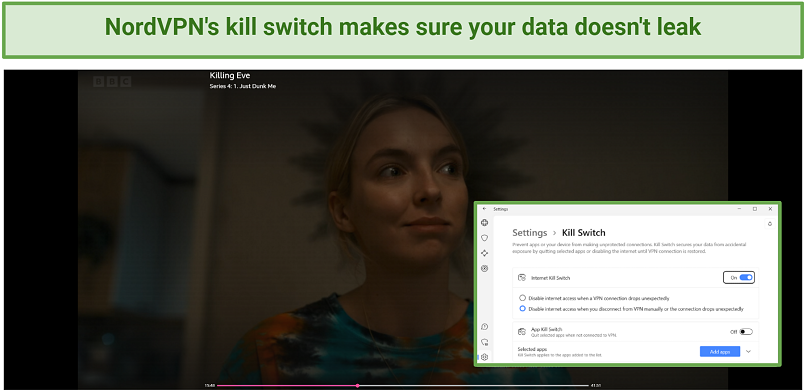This screenshot has width=806, height=392.
Task: Select 'disconnect from VPN manually' radio option
Action: coord(523,309)
